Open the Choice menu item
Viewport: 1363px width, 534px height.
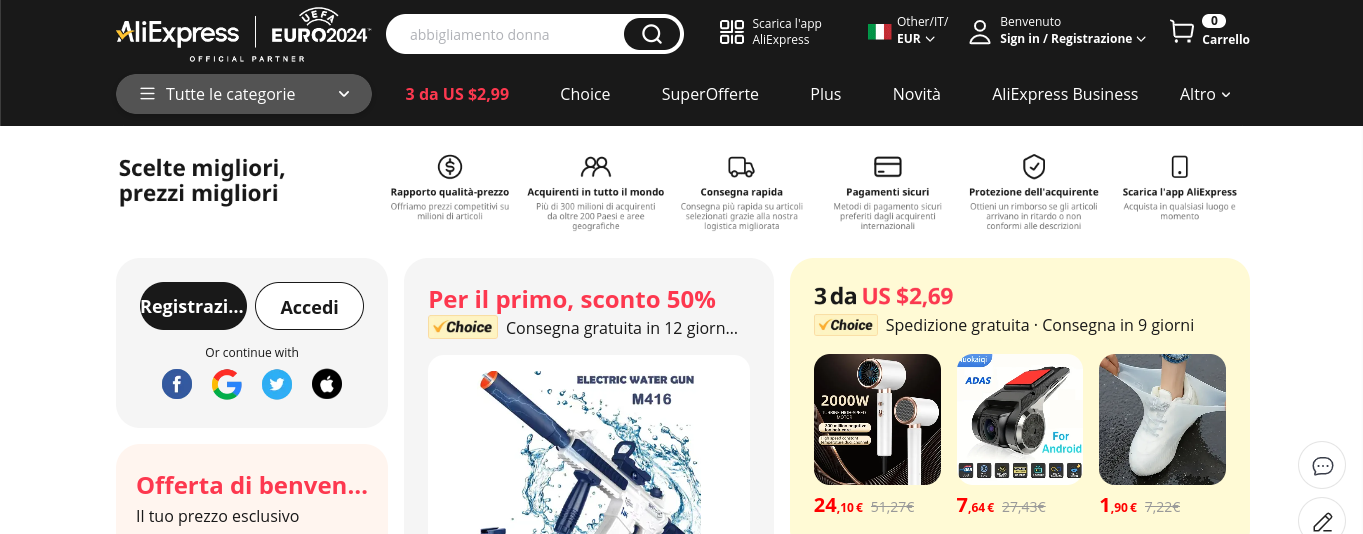(x=585, y=94)
